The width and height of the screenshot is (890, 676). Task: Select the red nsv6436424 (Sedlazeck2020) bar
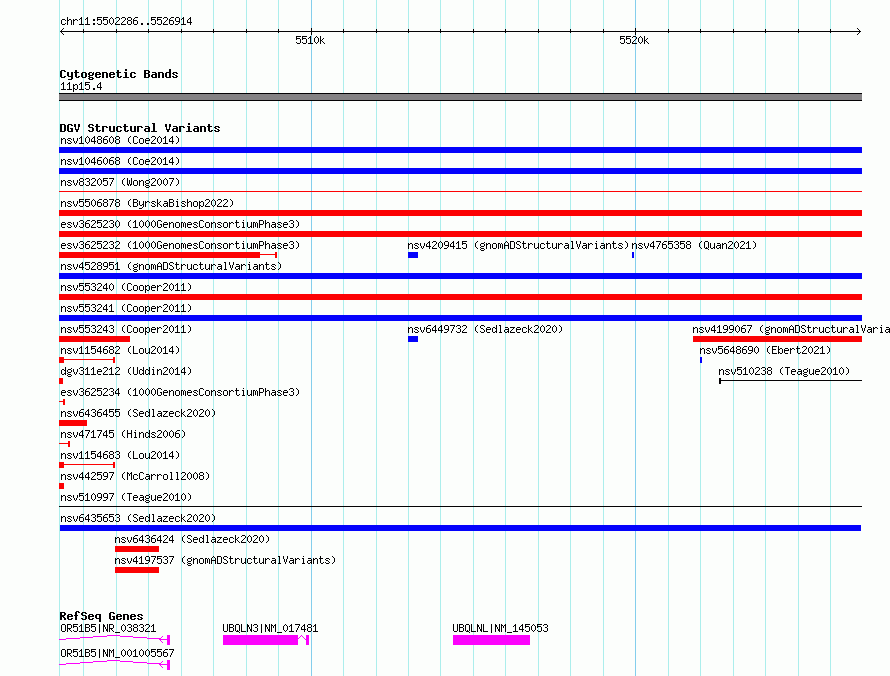coord(137,549)
